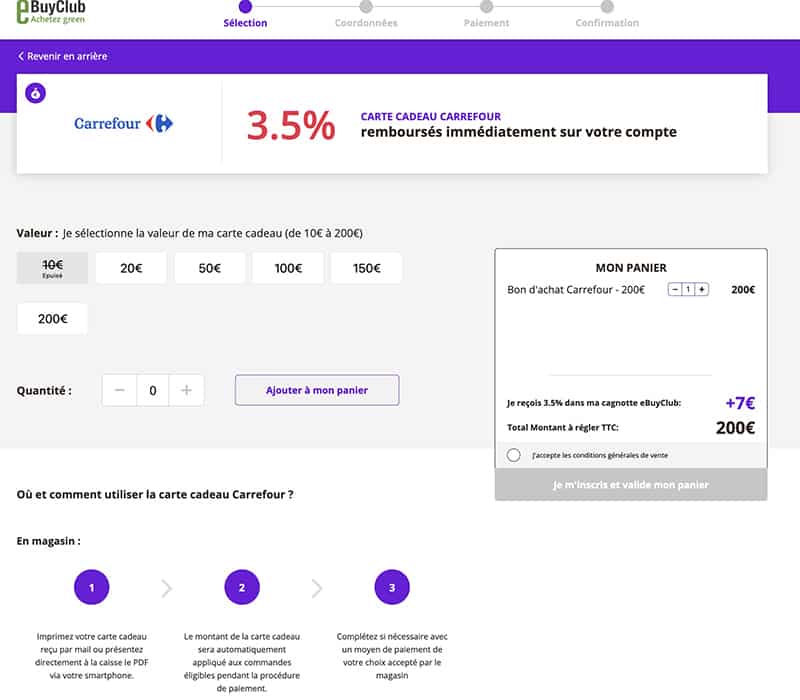
Task: Click the CARTE CADEAU CARREFOUR heading
Action: pos(431,116)
